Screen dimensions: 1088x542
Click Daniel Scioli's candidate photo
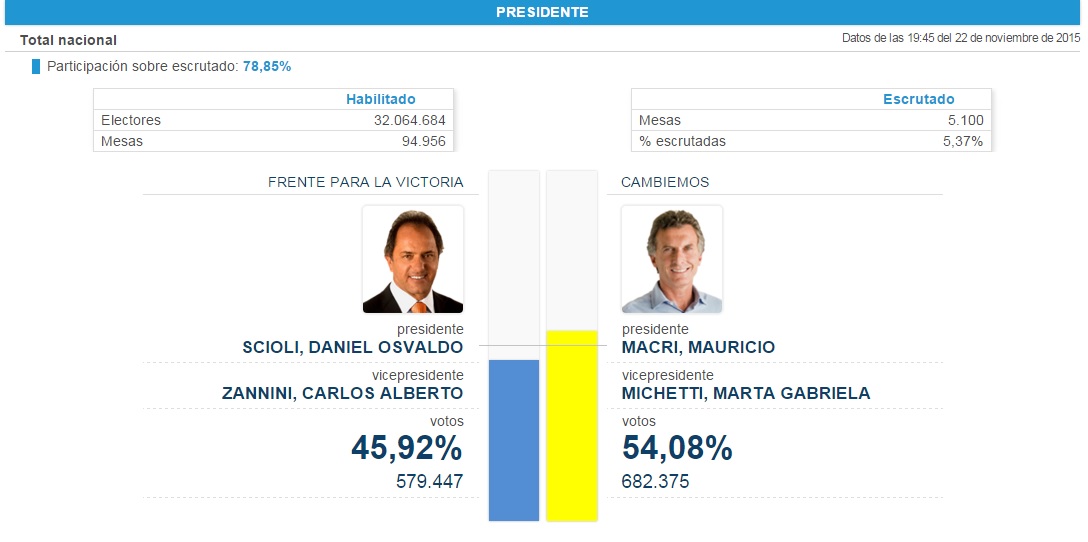tap(413, 259)
